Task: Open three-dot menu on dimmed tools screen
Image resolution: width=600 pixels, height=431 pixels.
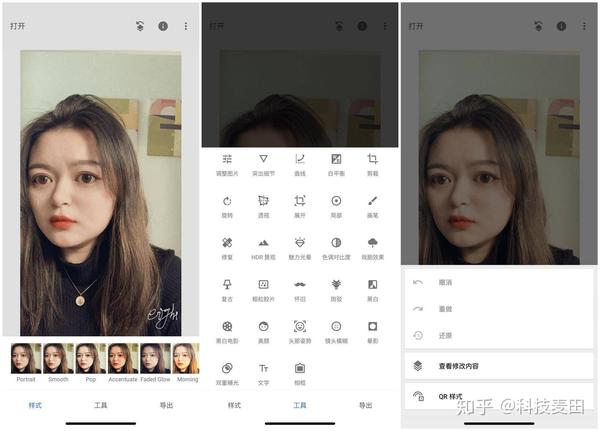Action: point(385,26)
